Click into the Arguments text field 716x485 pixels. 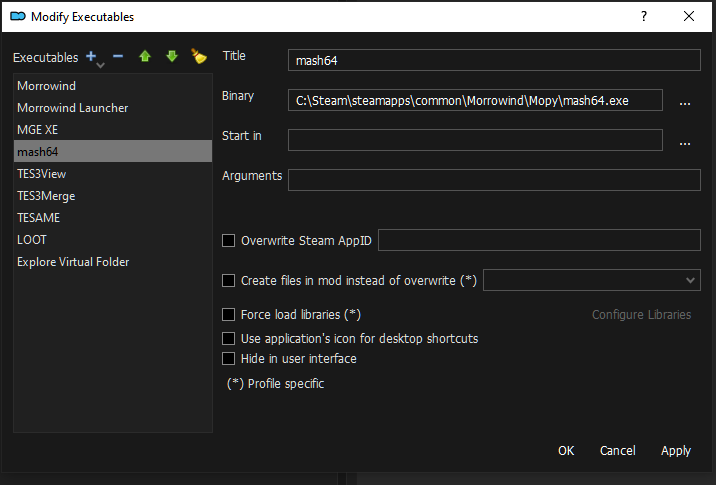(x=493, y=180)
